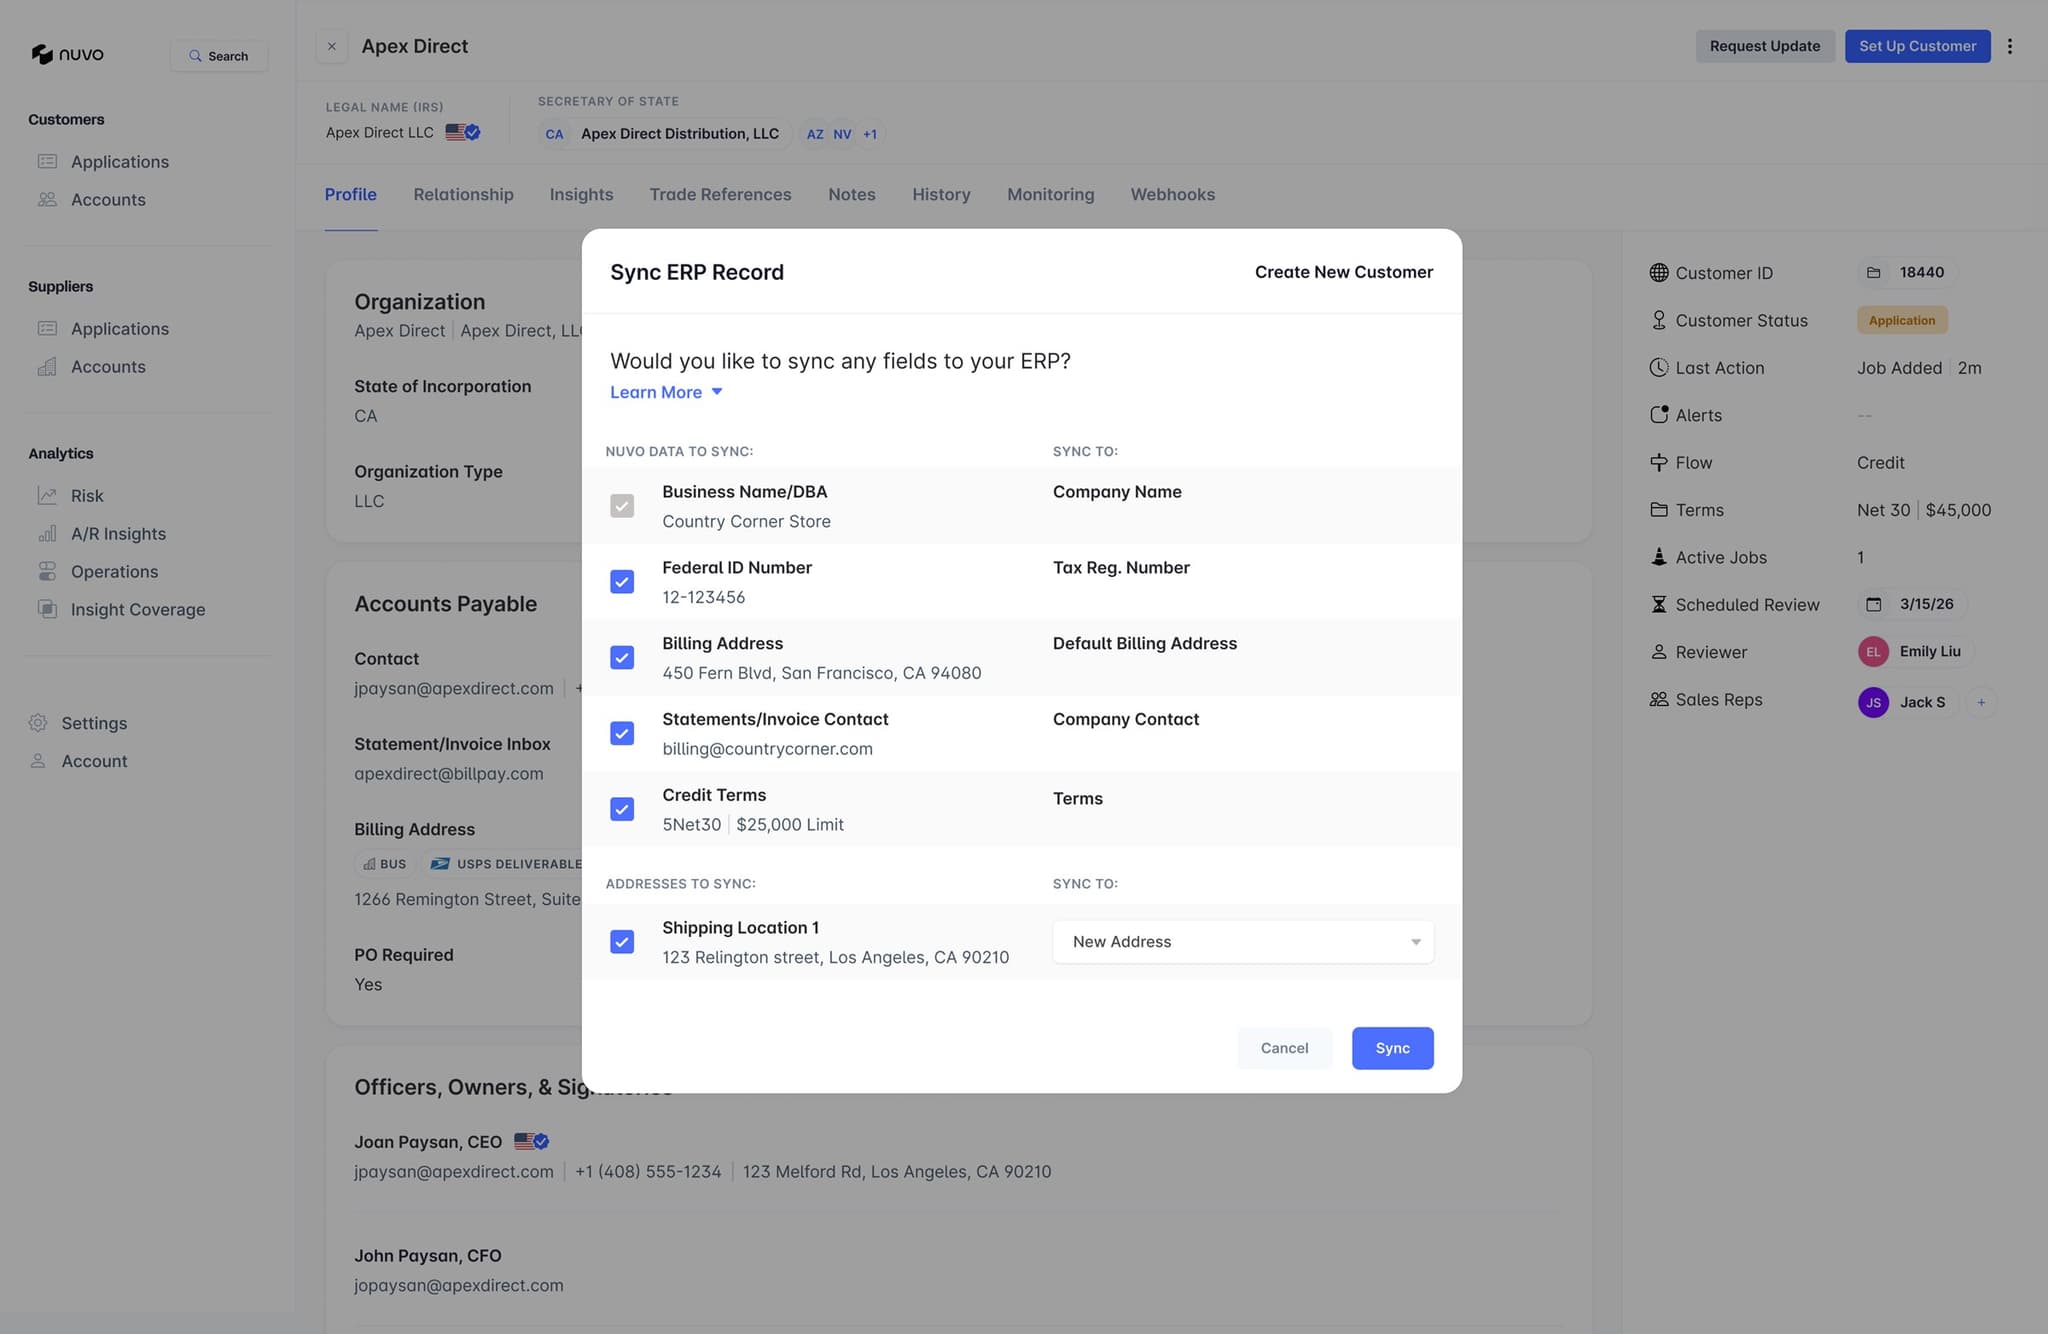Screen dimensions: 2048x1334
Task: Open the New Address dropdown
Action: pyautogui.click(x=1243, y=942)
